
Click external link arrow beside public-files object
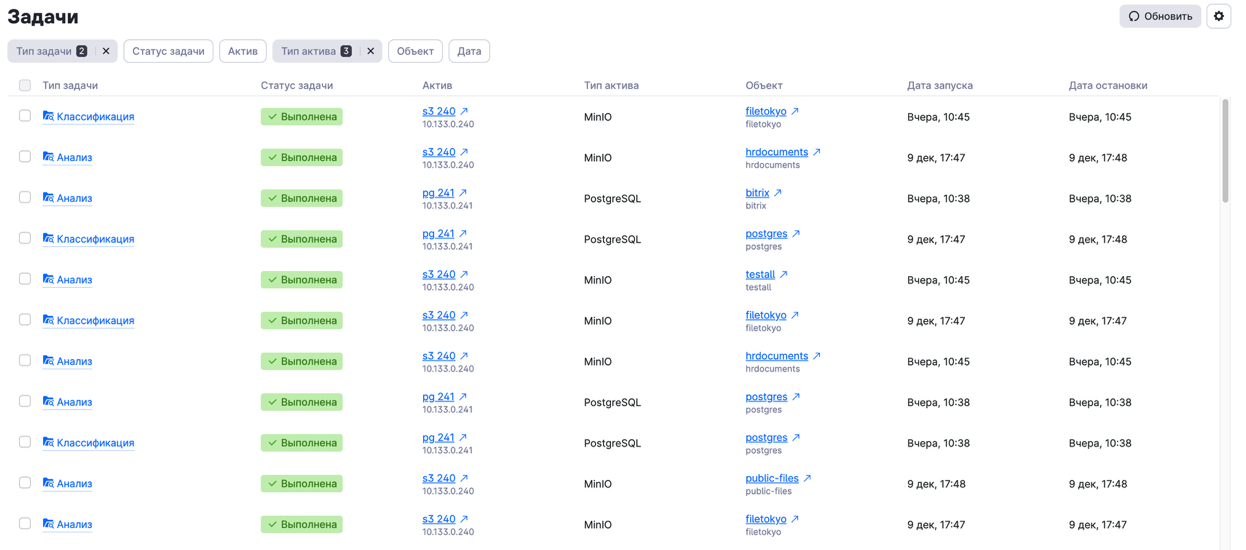click(x=807, y=478)
